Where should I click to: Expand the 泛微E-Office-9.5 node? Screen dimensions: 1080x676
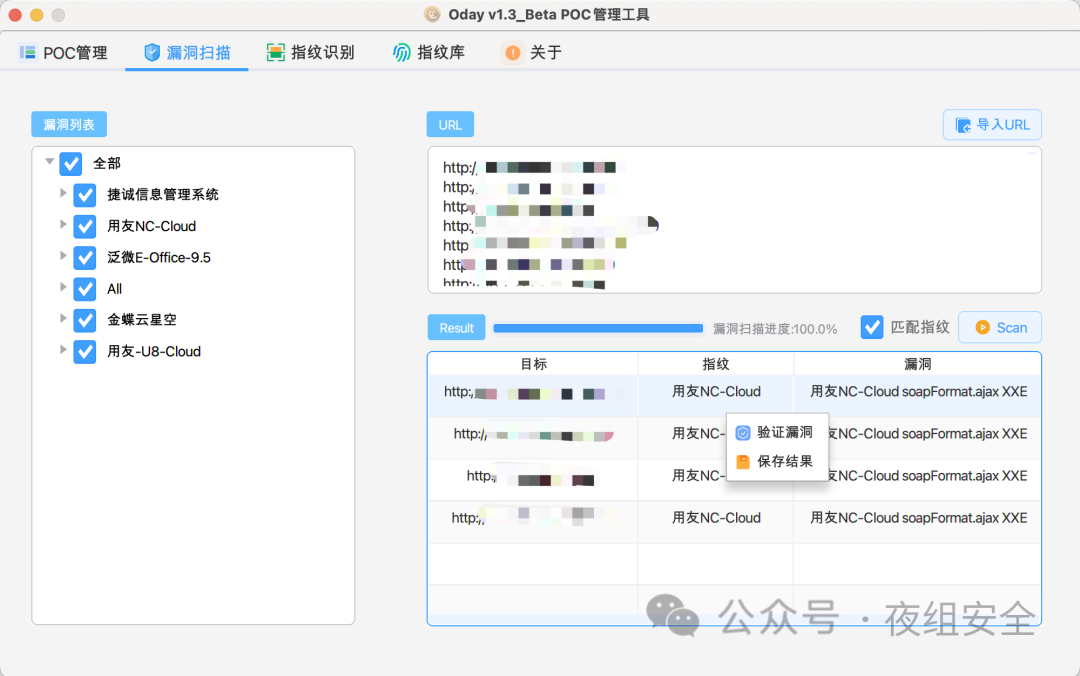pos(63,256)
